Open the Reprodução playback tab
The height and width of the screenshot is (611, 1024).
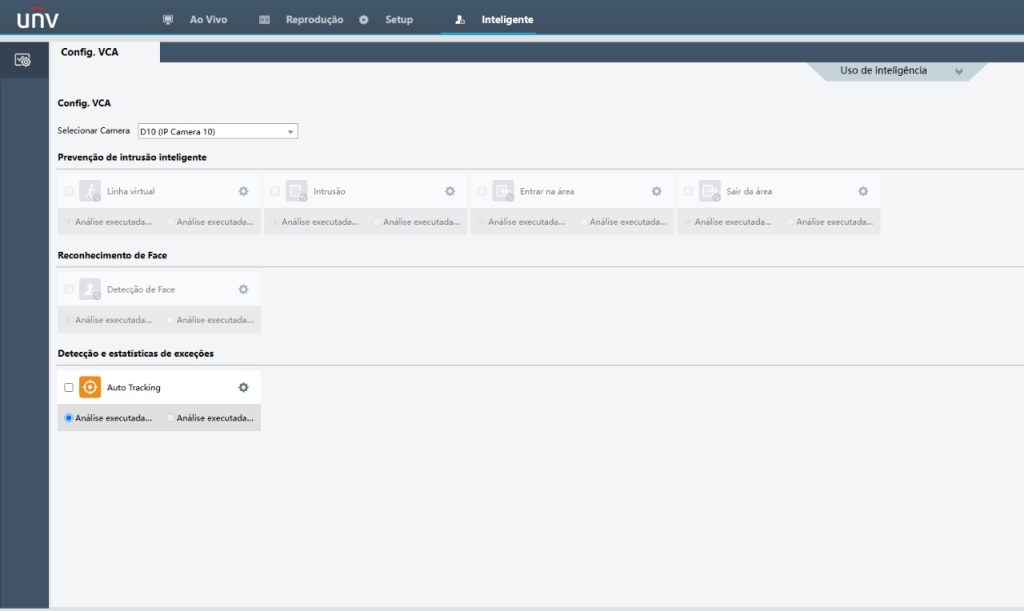pyautogui.click(x=314, y=20)
